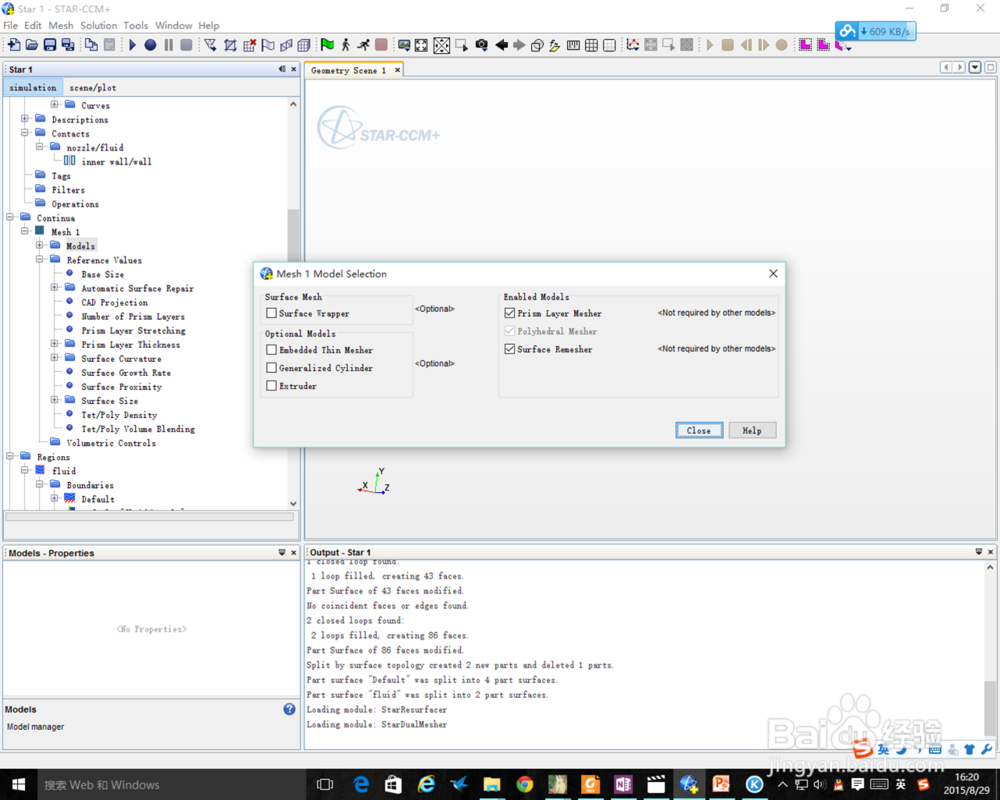
Task: Open Chrome from the Windows taskbar
Action: [x=524, y=784]
